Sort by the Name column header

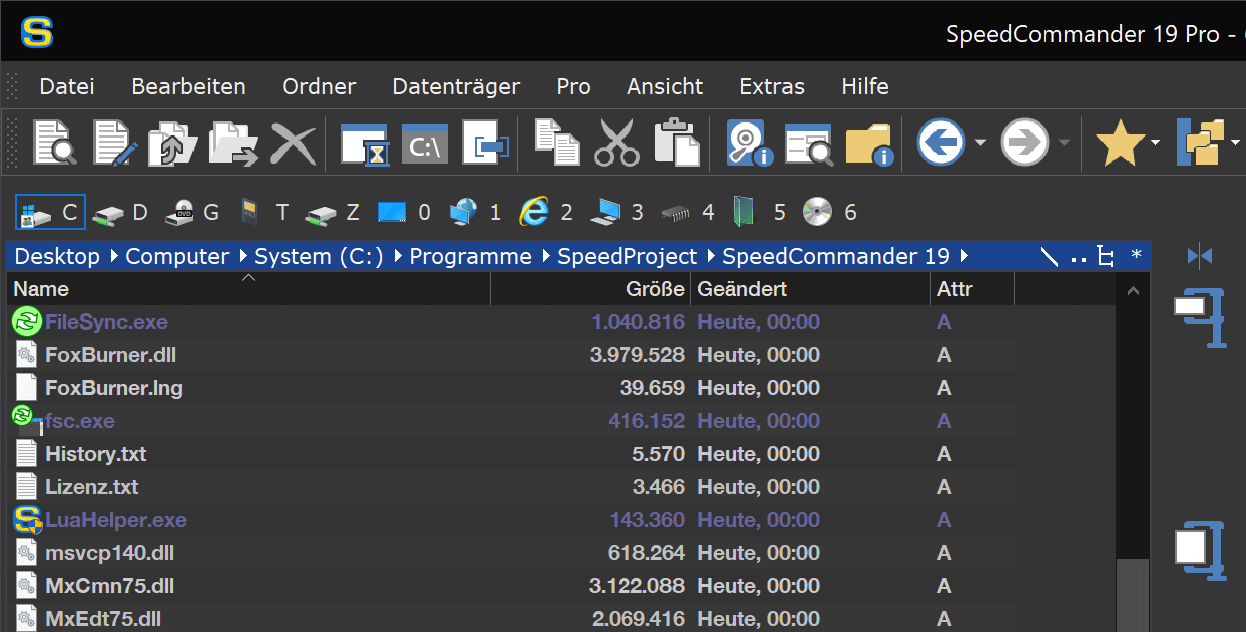249,289
